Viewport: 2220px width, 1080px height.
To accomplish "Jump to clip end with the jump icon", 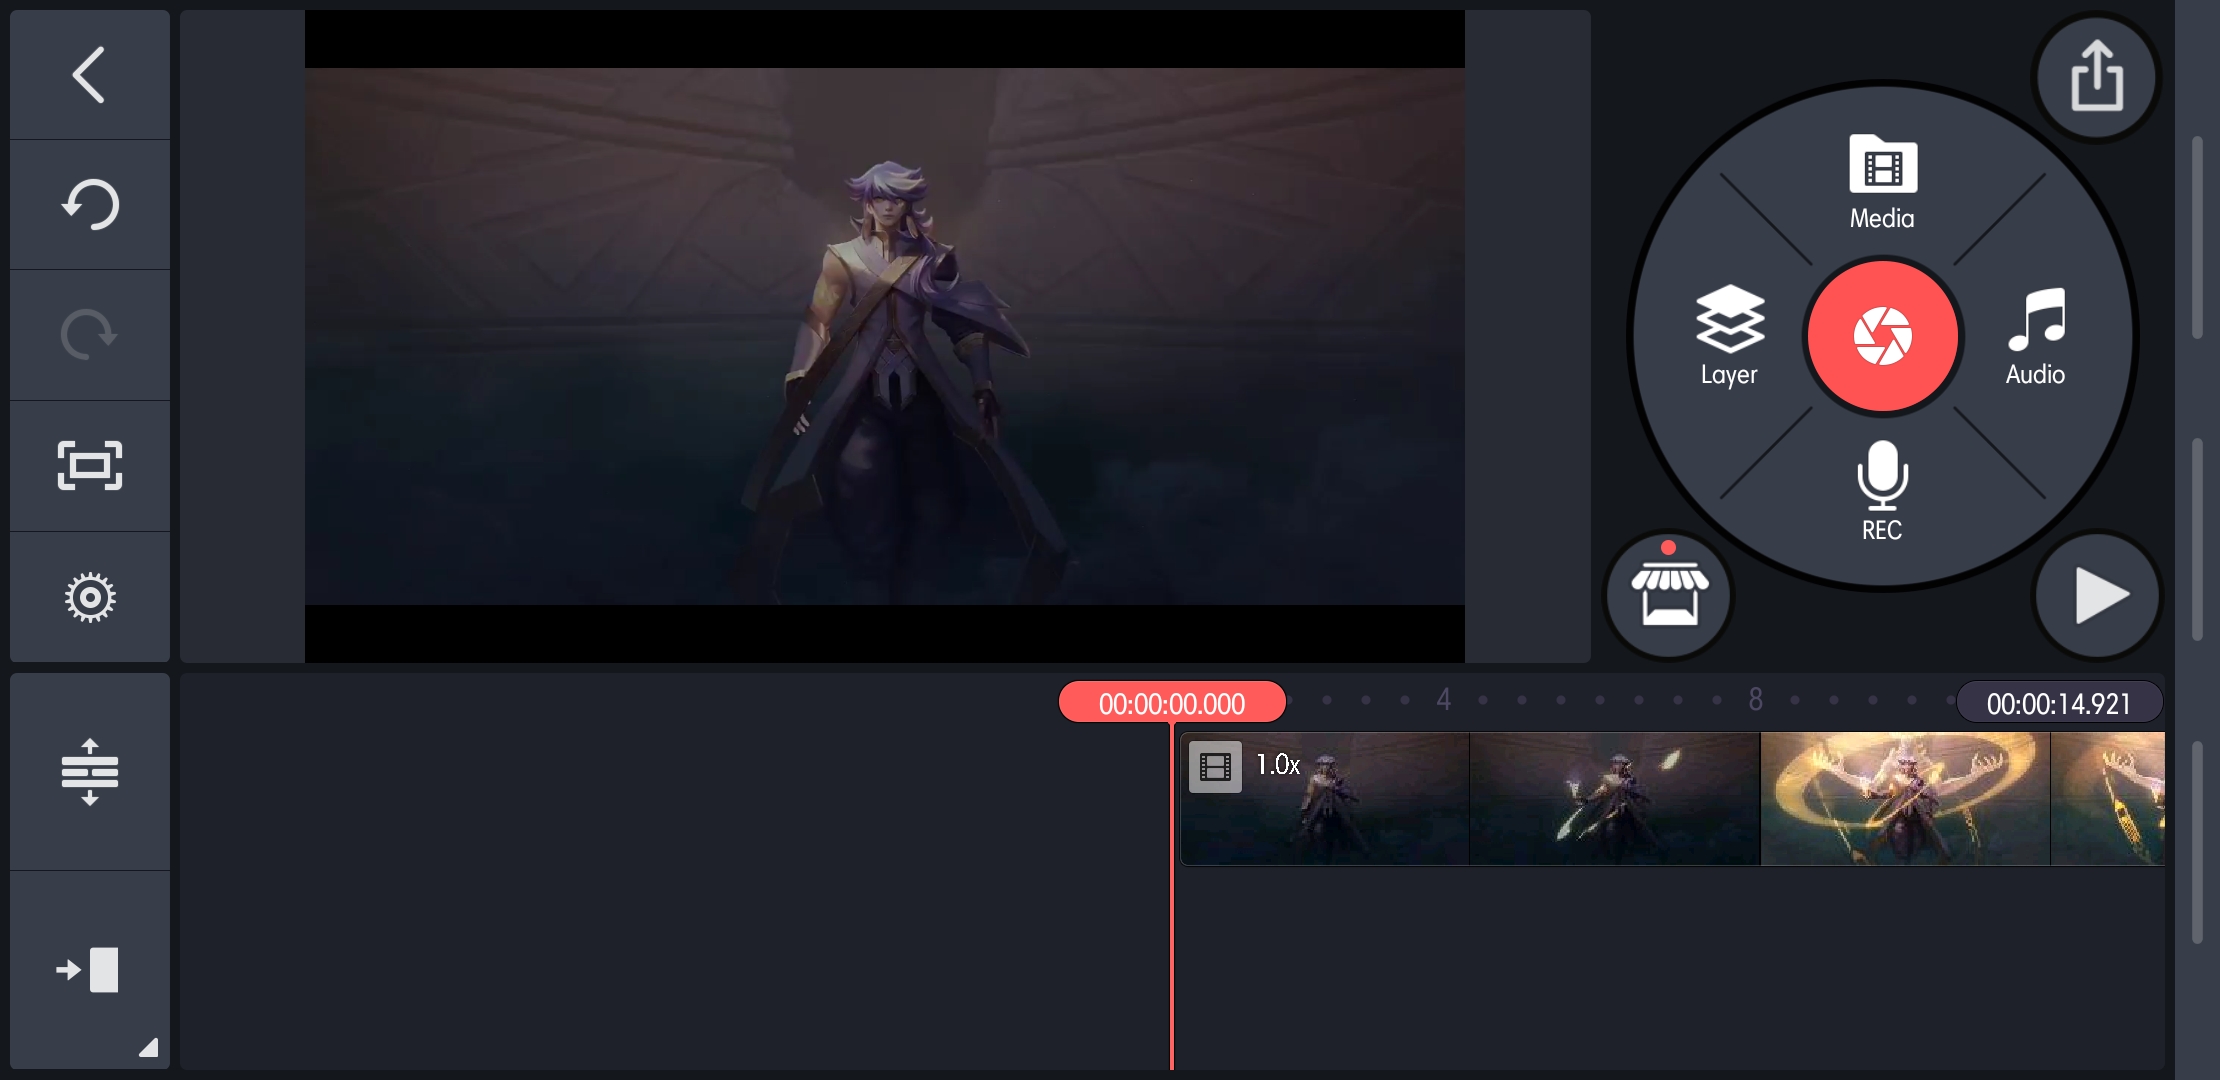I will coord(89,970).
